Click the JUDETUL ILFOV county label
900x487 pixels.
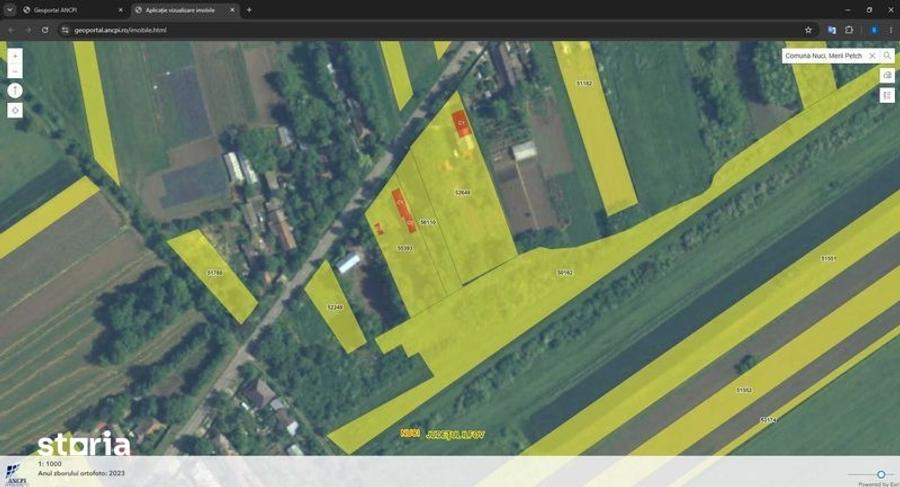click(456, 435)
